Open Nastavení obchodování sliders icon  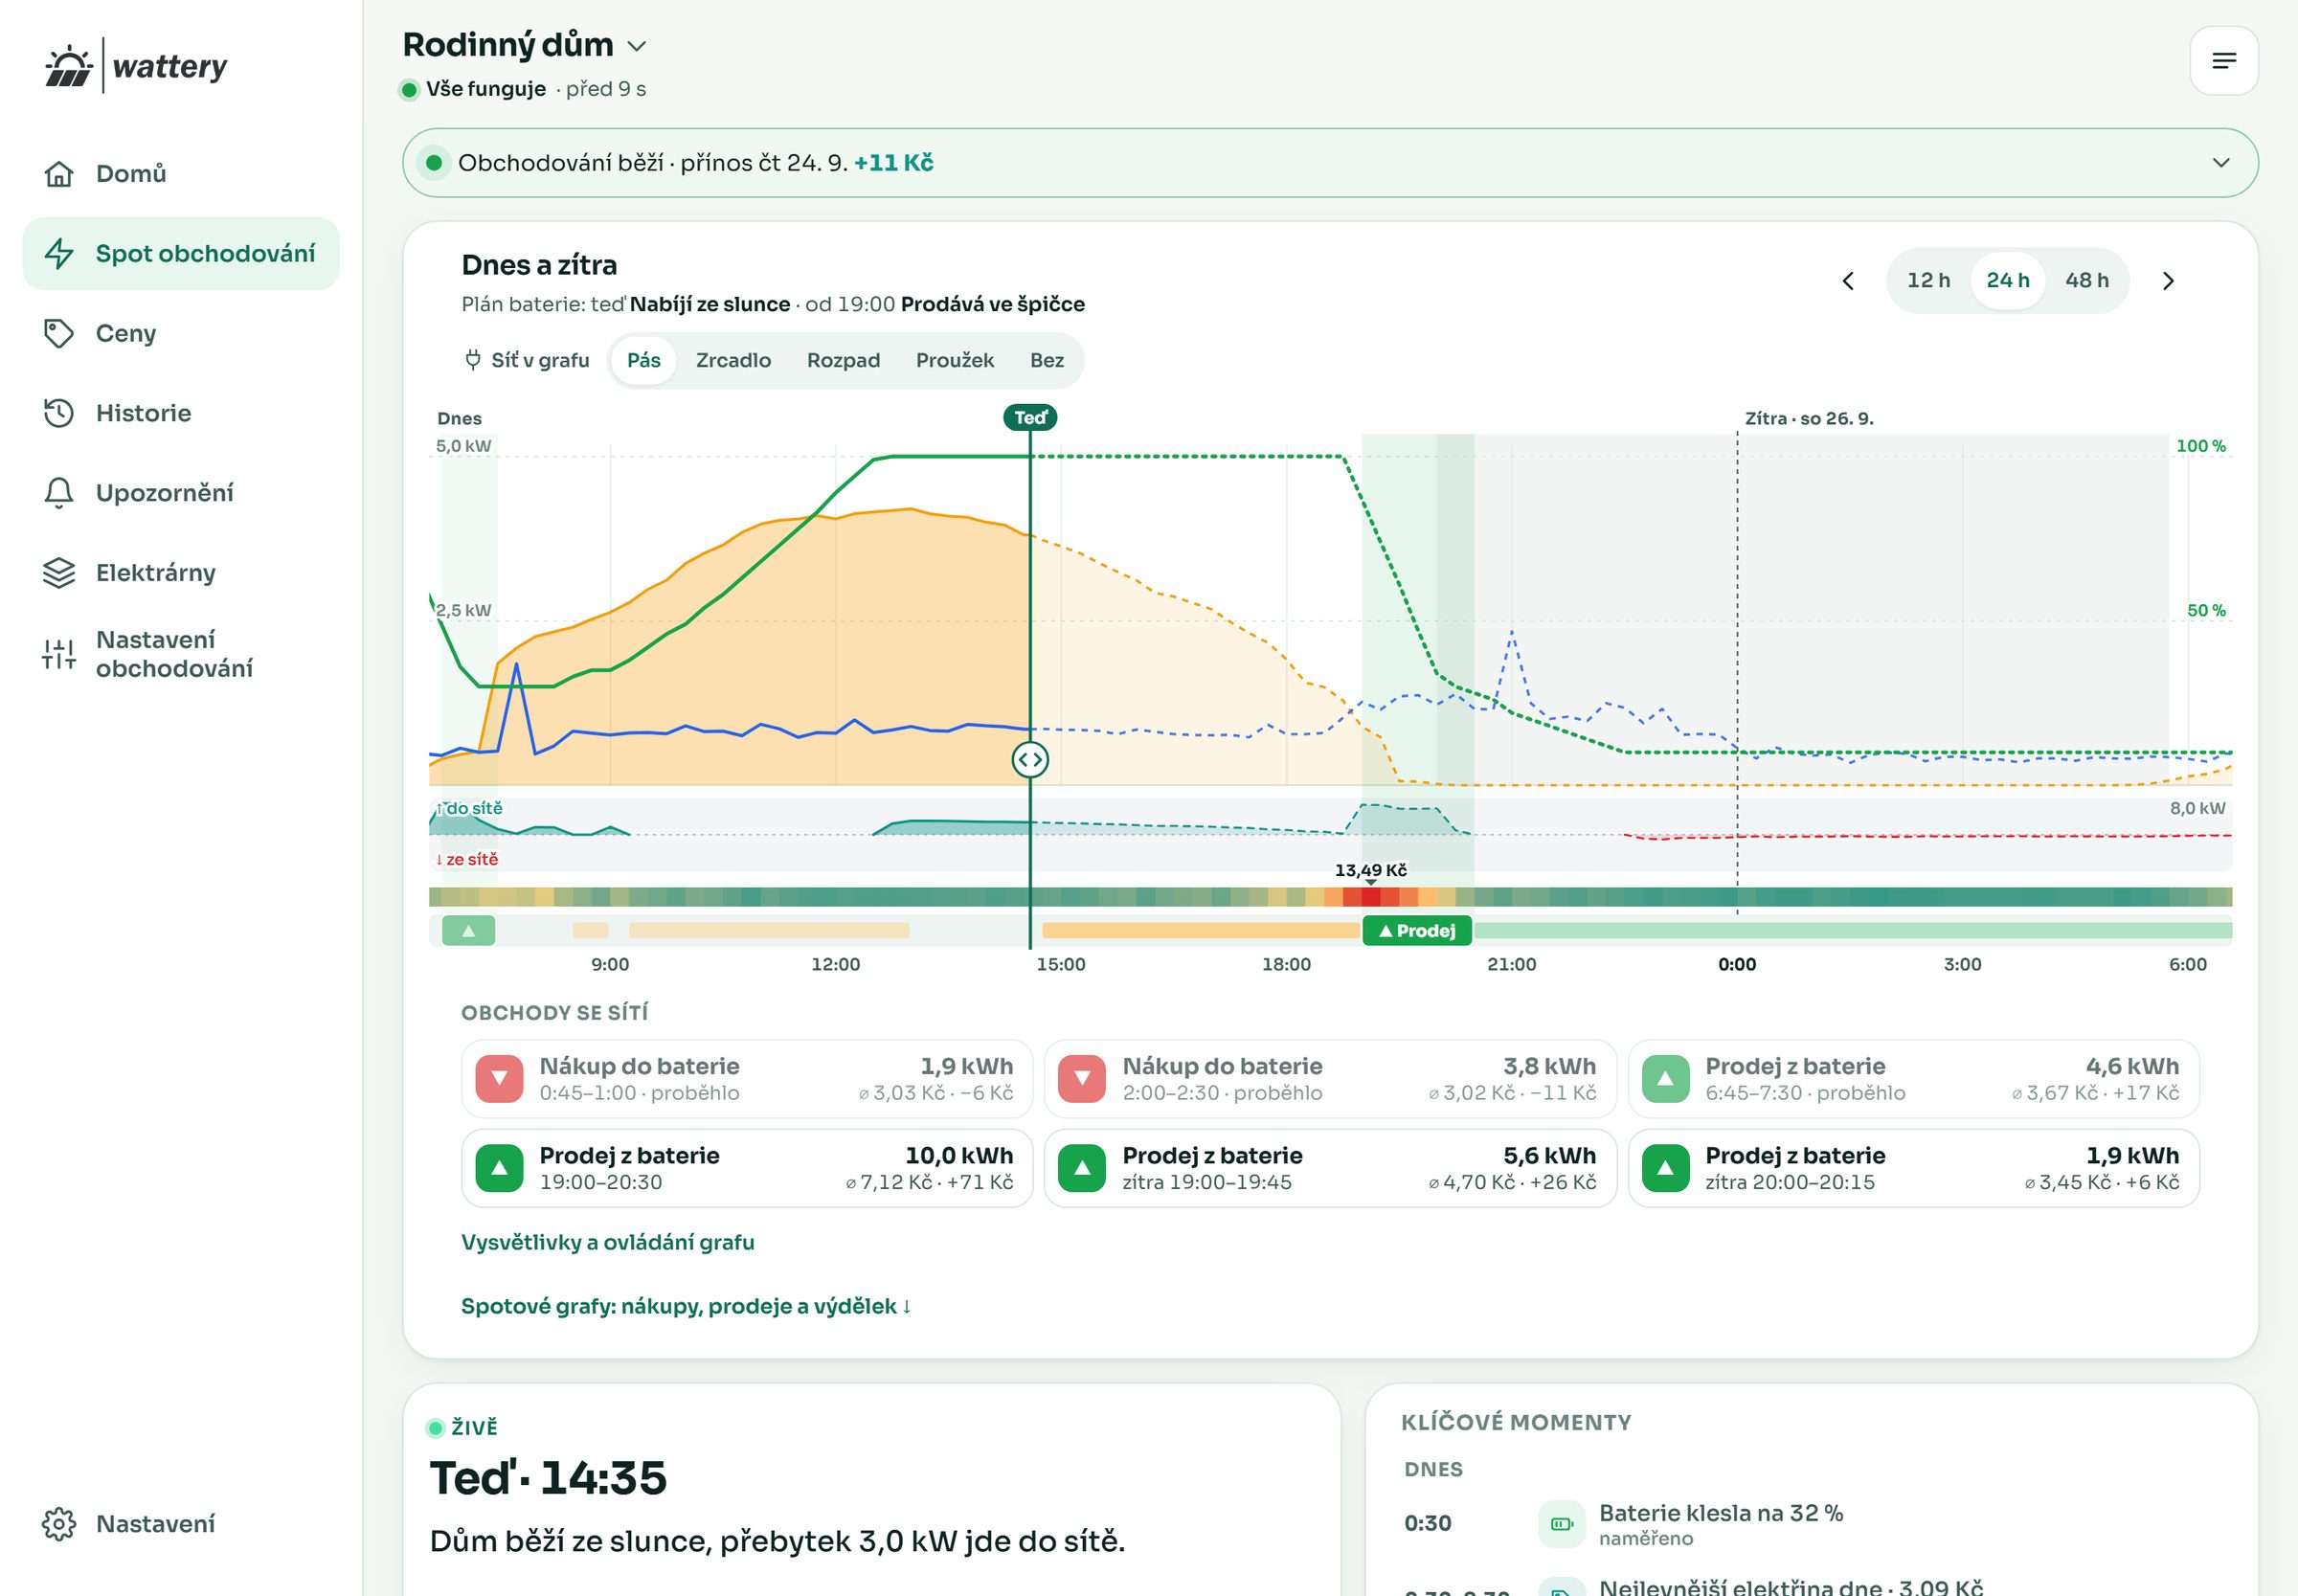59,654
